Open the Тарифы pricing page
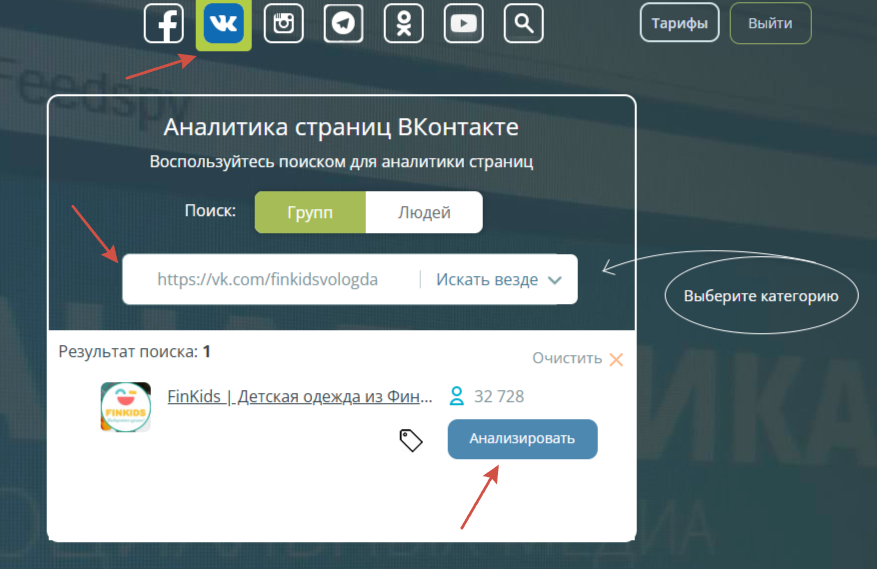 coord(680,23)
